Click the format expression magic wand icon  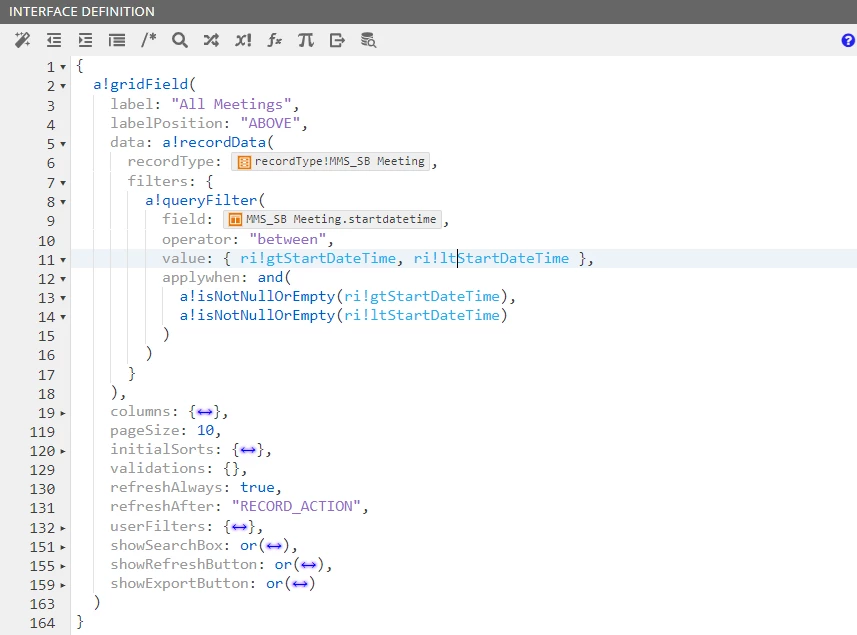(x=22, y=40)
